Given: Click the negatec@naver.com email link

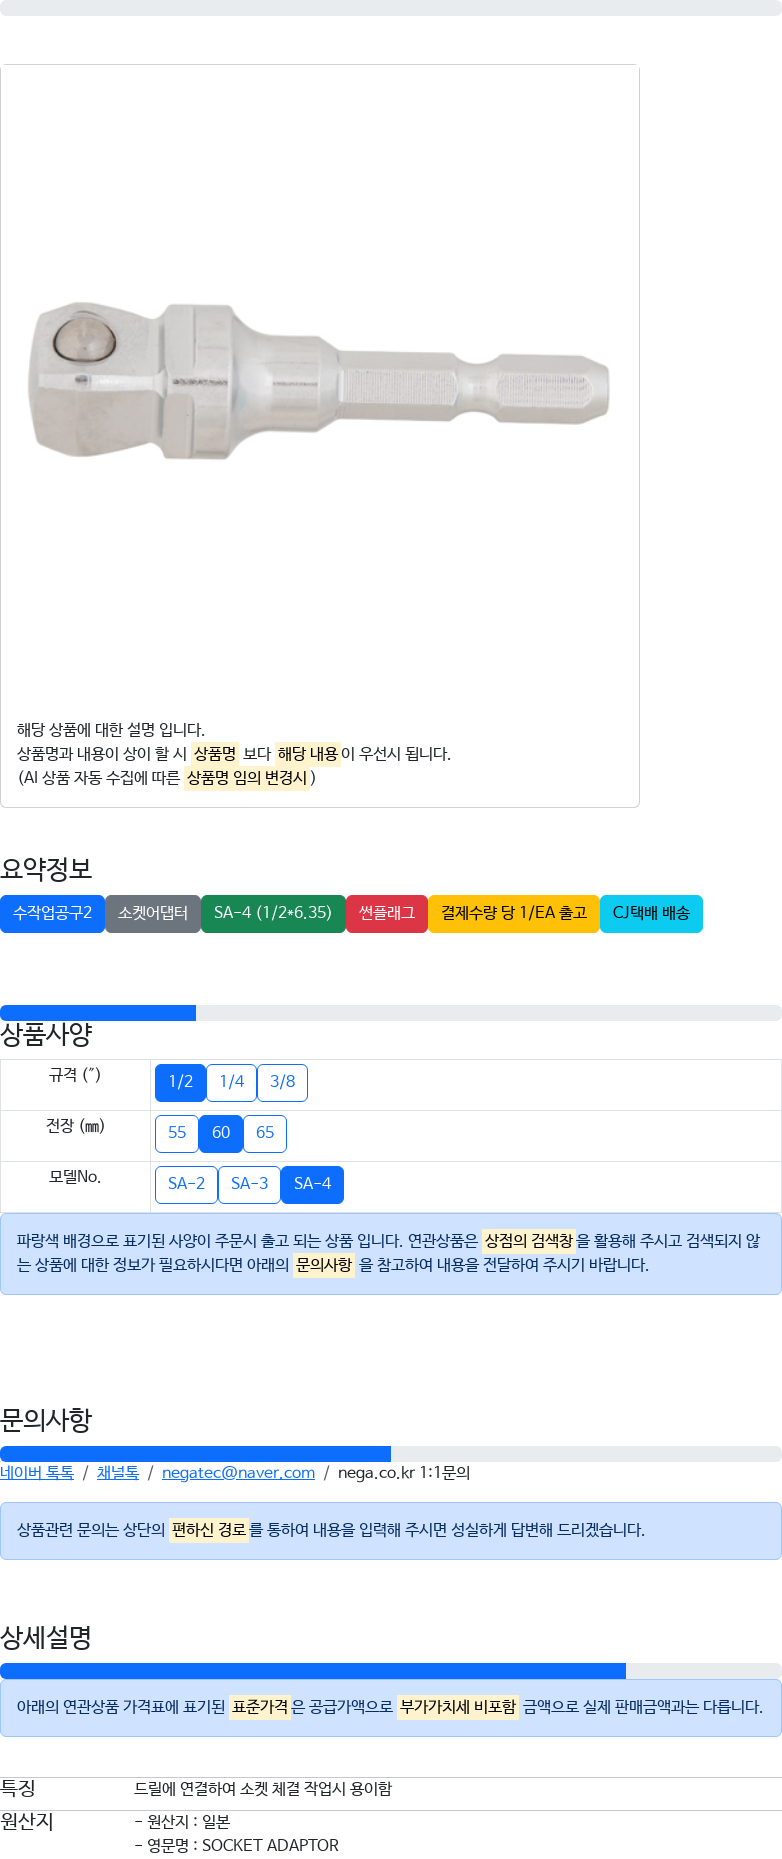Looking at the screenshot, I should (x=238, y=1473).
